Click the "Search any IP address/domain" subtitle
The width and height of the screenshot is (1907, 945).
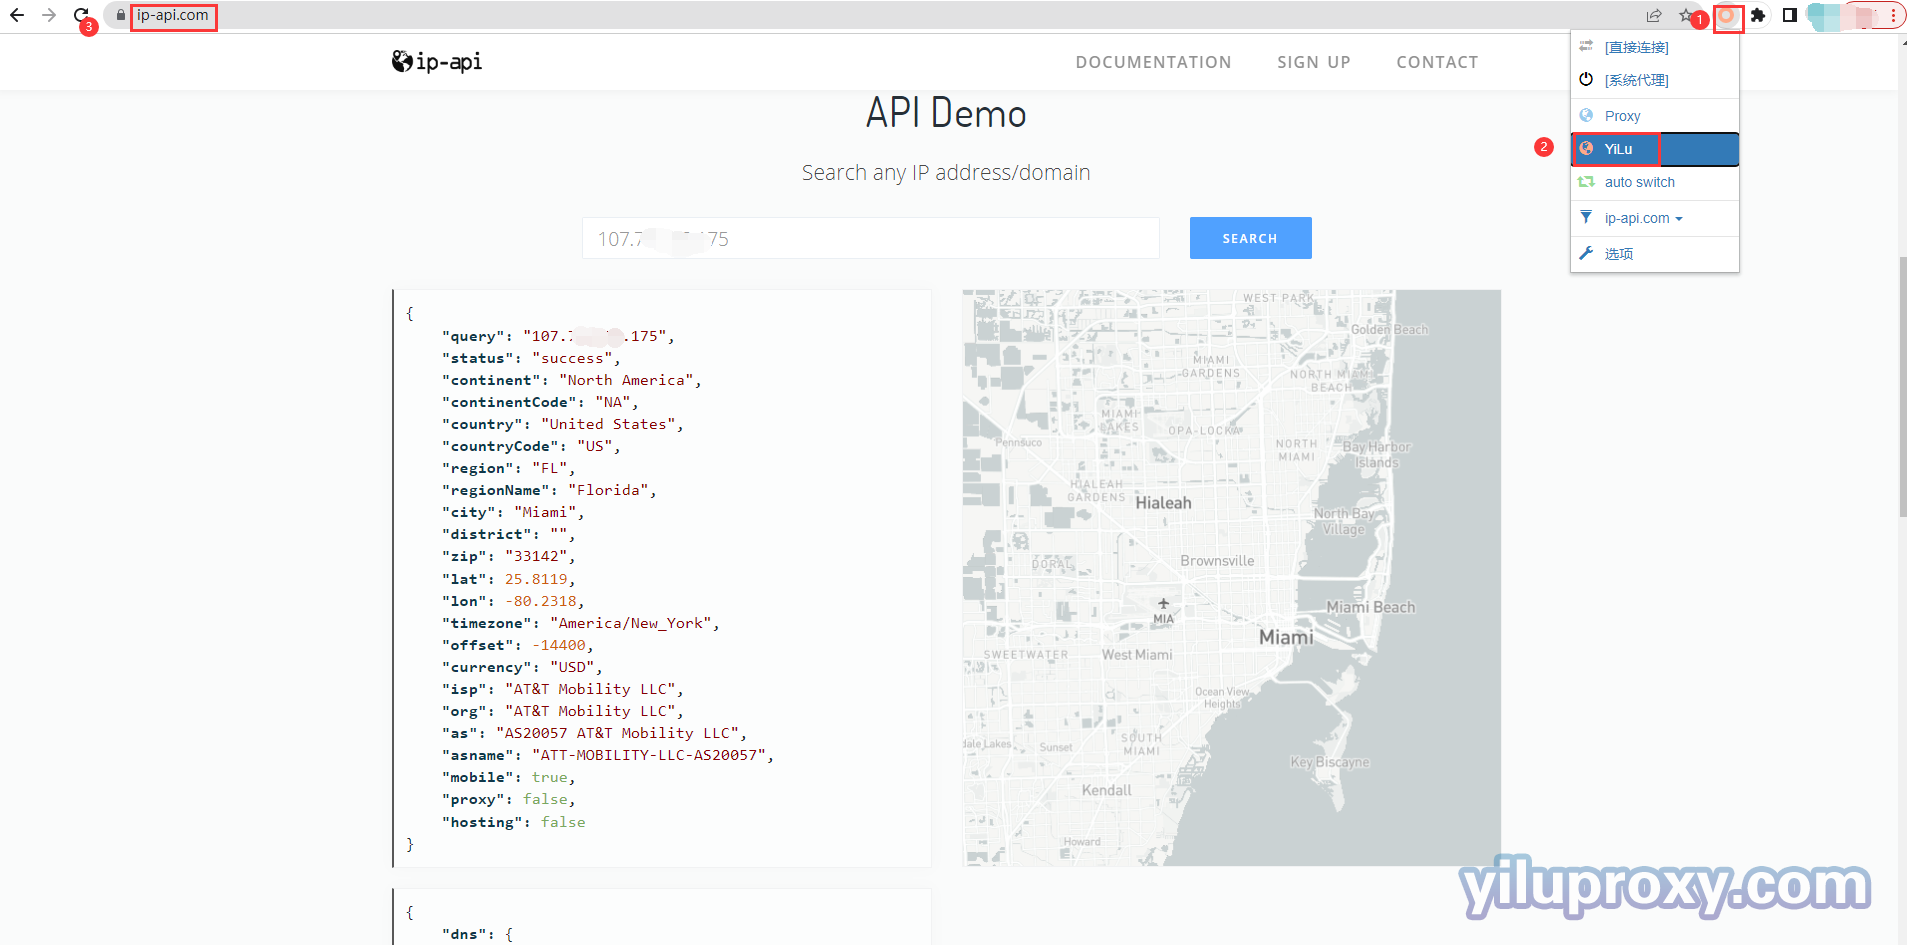tap(946, 172)
